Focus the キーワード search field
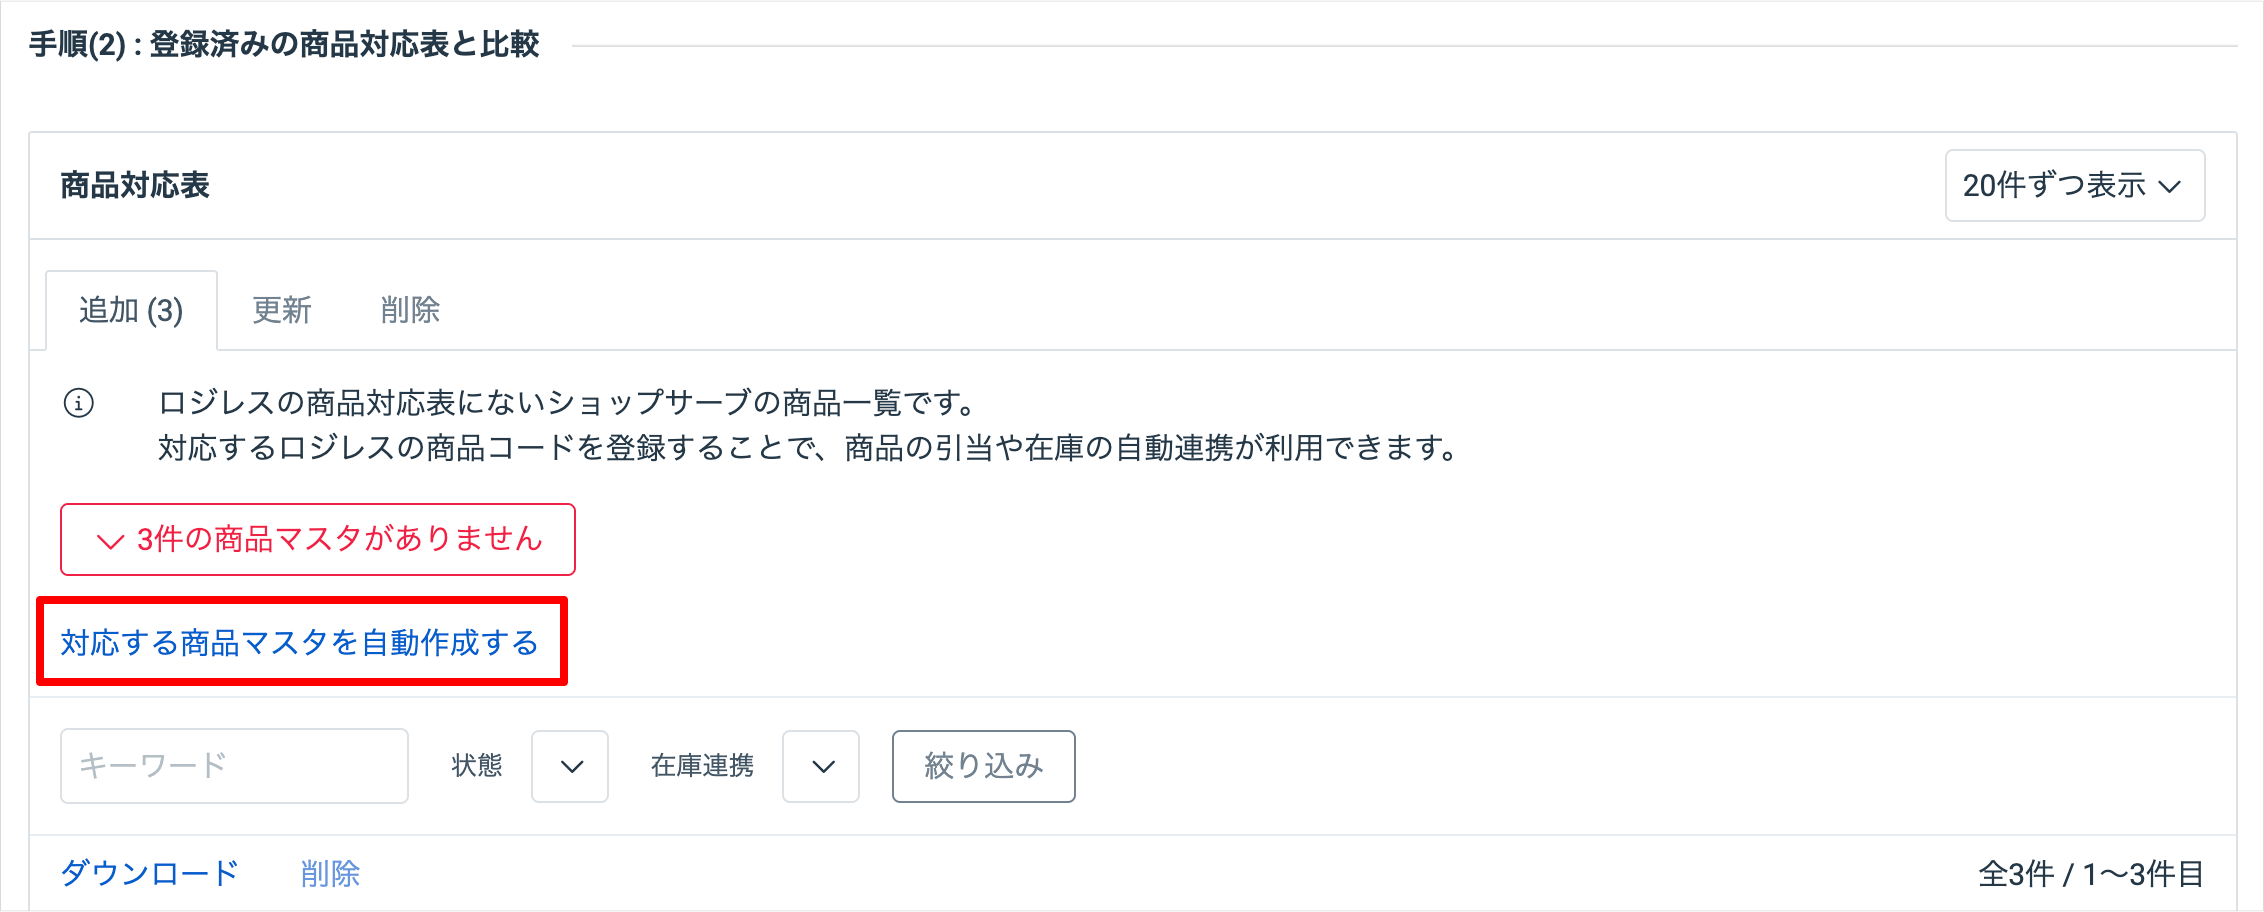 (234, 766)
